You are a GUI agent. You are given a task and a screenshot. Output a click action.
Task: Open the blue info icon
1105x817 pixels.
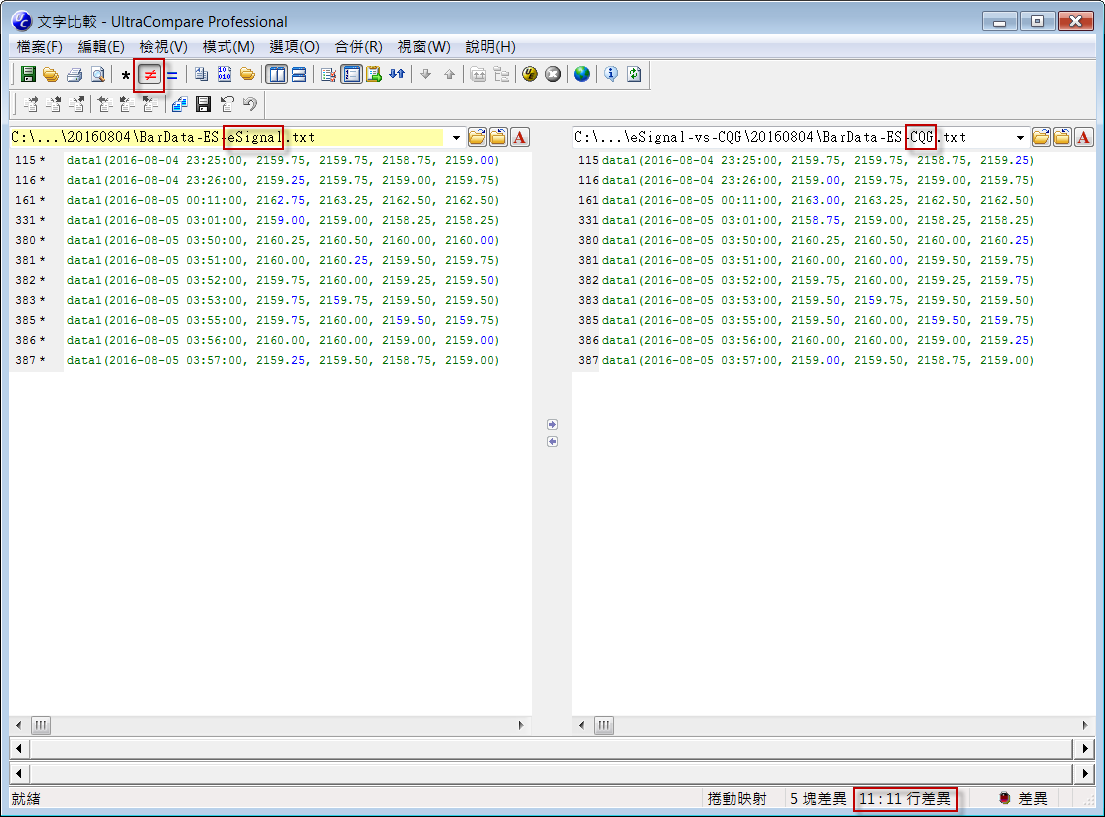(x=611, y=74)
